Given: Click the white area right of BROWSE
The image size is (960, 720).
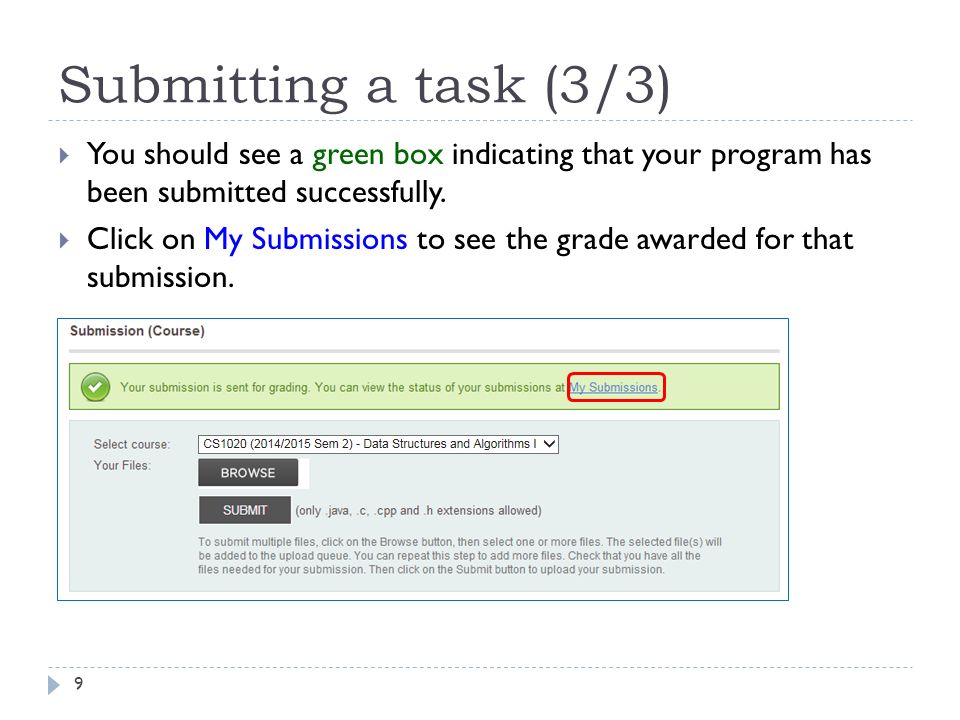Looking at the screenshot, I should point(304,473).
